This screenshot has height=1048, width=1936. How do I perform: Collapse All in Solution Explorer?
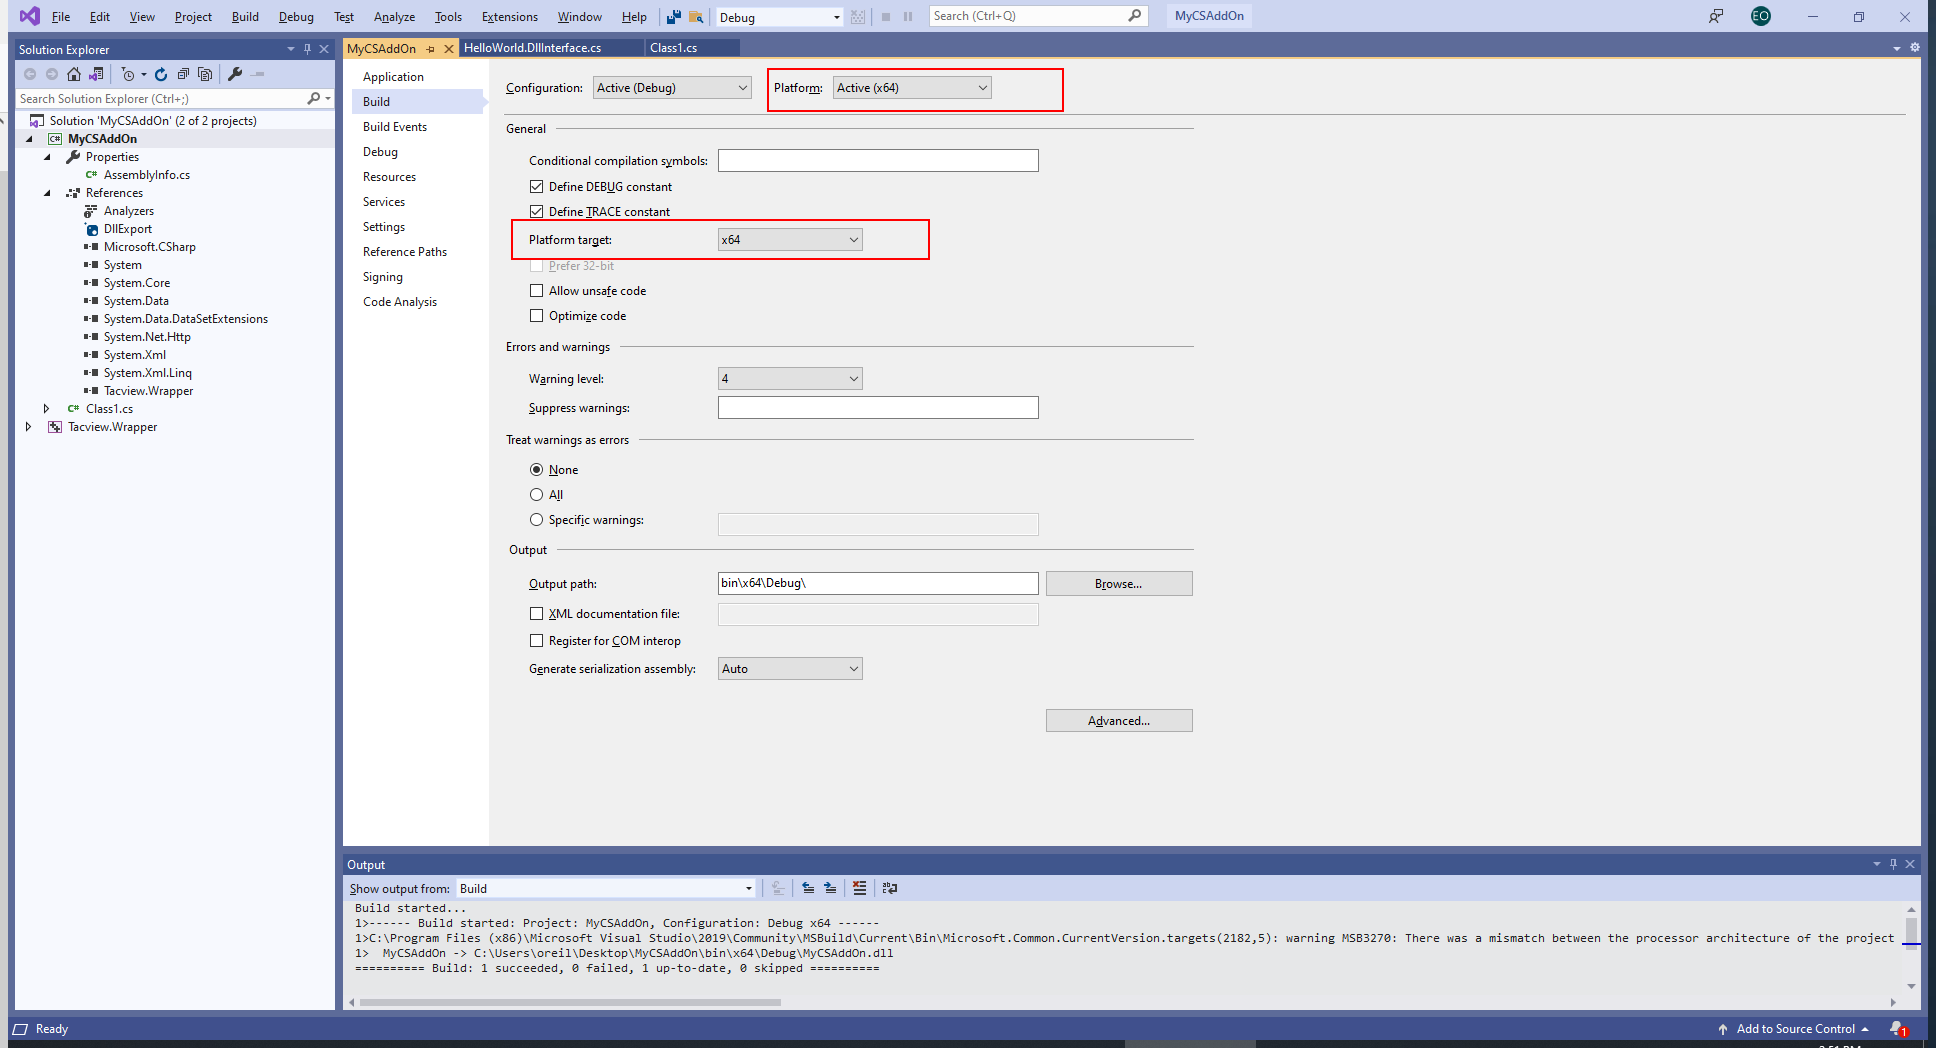(183, 74)
